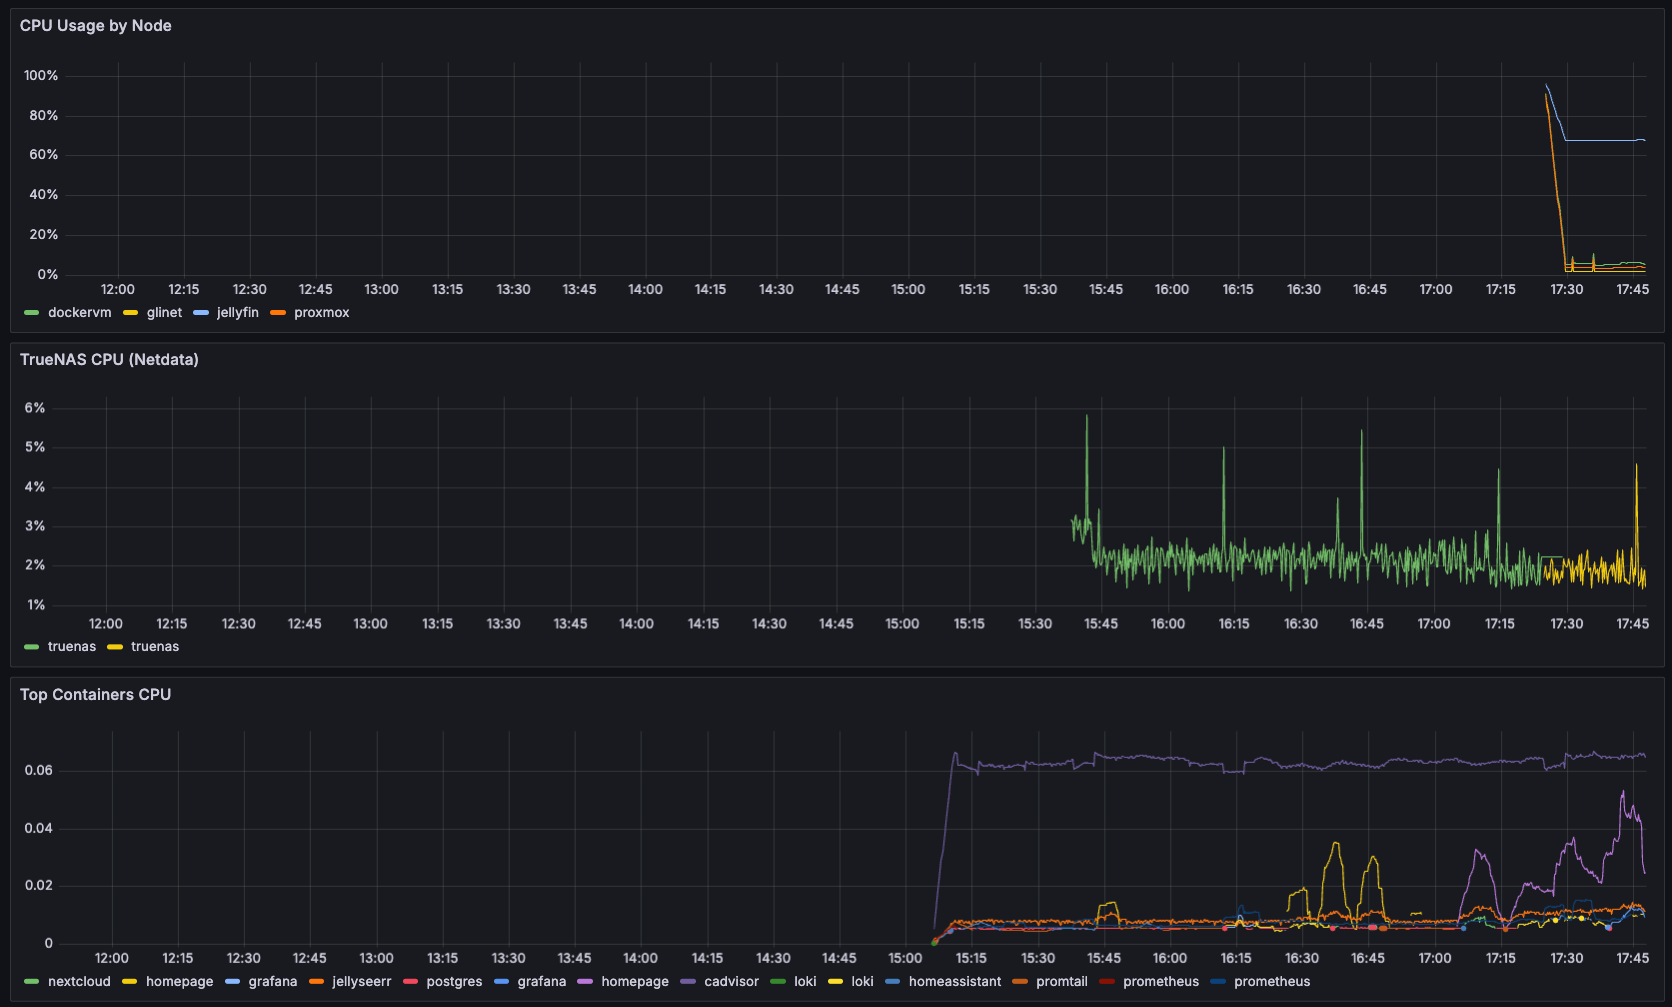Screen dimensions: 1672x1007
Task: Hide the postgres series in Top Containers CPU
Action: pos(456,981)
